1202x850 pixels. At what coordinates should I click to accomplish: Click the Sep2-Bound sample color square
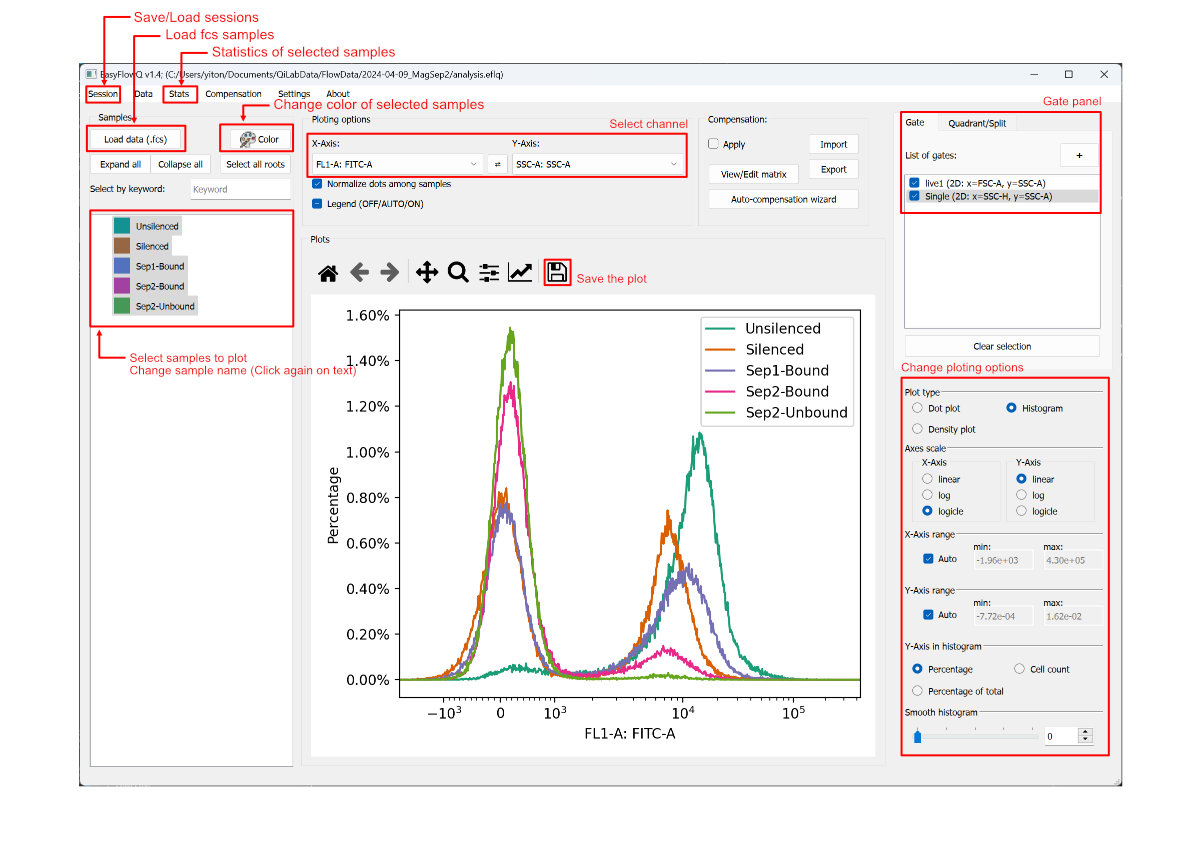(x=122, y=286)
